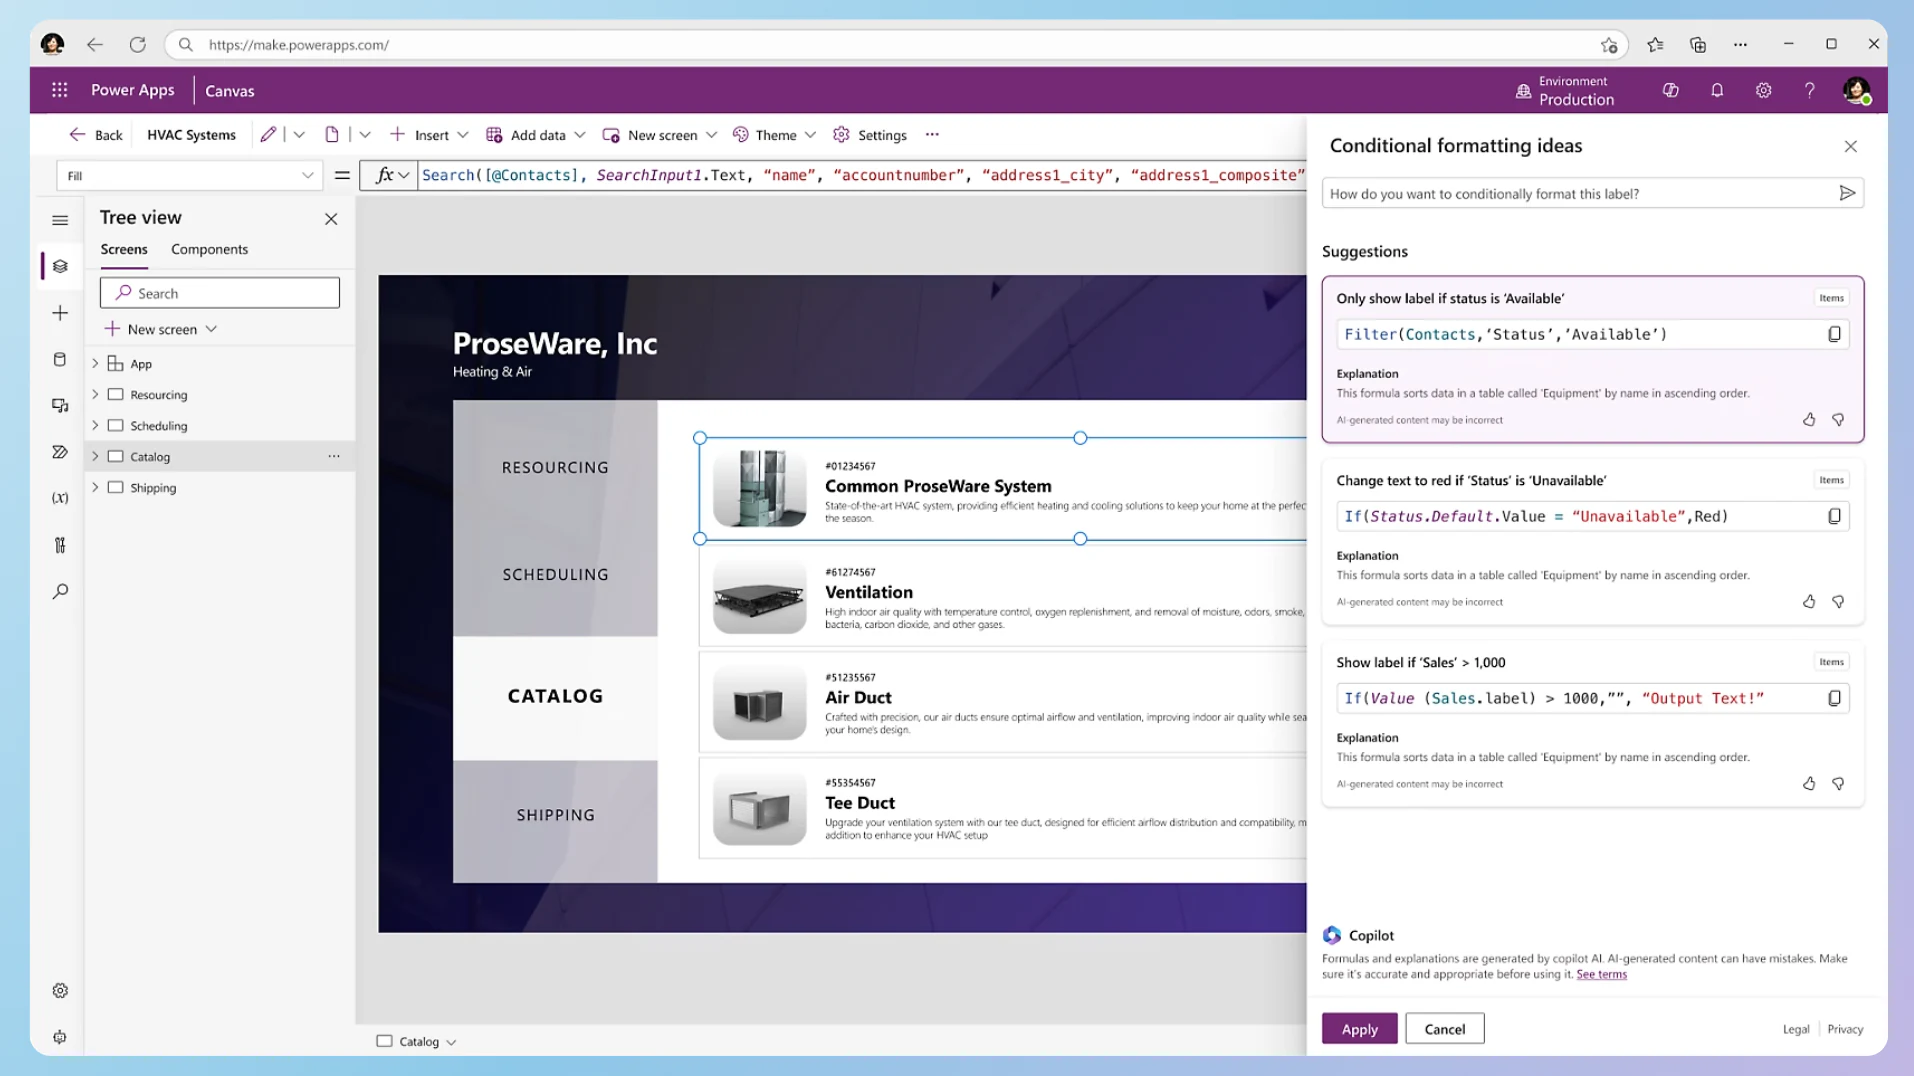Image resolution: width=1914 pixels, height=1076 pixels.
Task: Copy the If(Status.Default.Value formula
Action: [1834, 516]
